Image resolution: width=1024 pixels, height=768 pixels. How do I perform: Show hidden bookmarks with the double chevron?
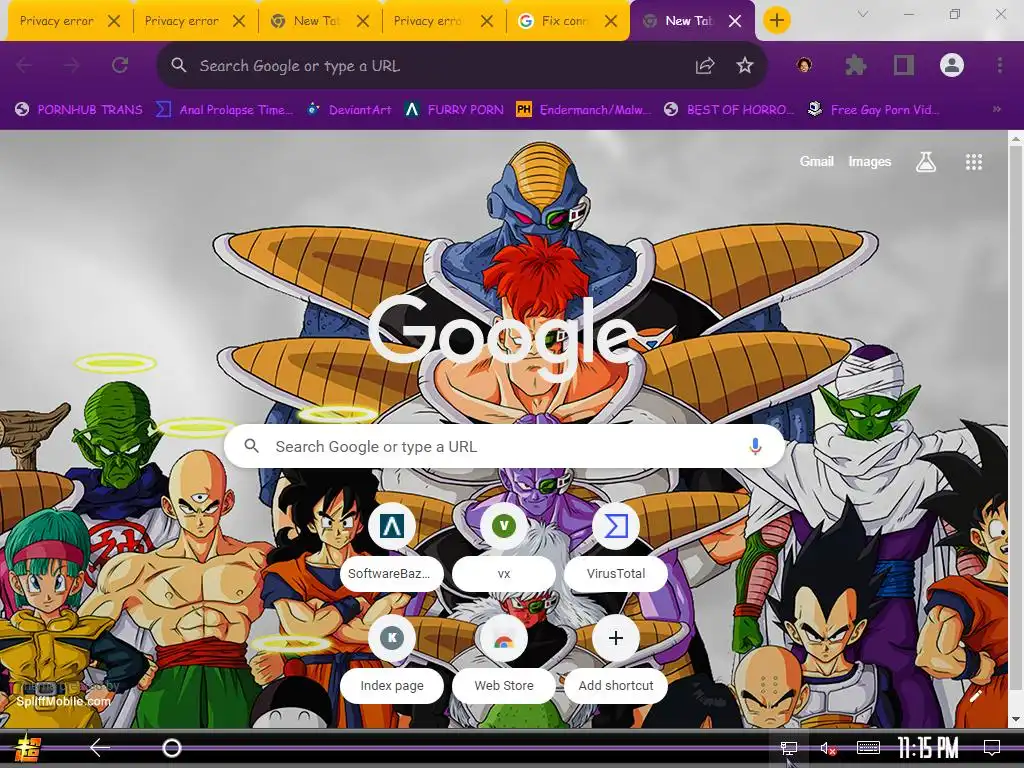pos(997,109)
